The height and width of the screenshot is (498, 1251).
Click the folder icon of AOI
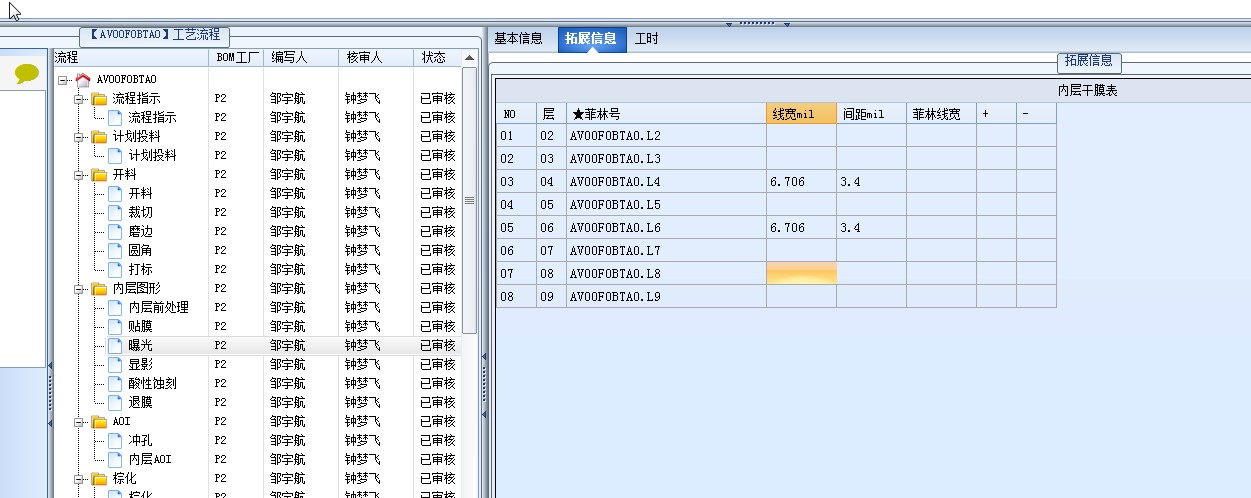pos(100,421)
